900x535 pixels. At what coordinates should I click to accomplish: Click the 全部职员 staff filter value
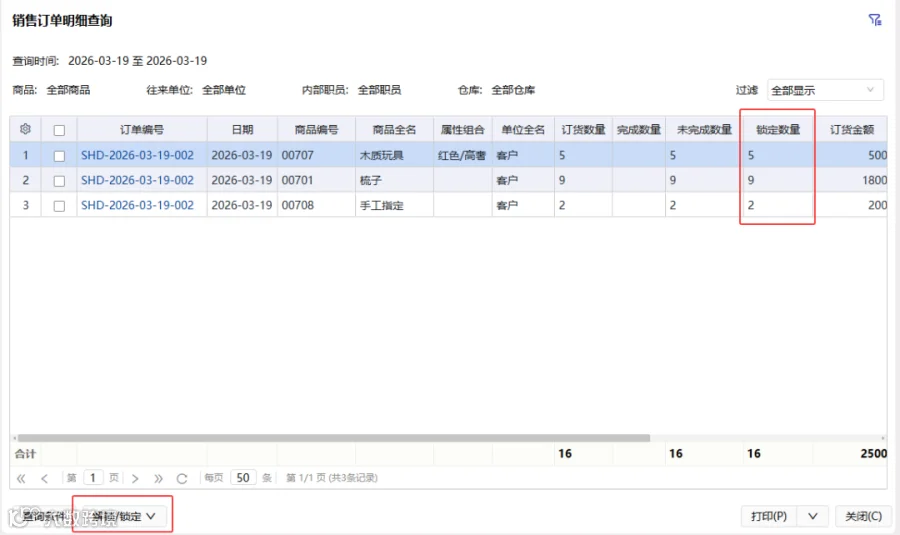379,90
